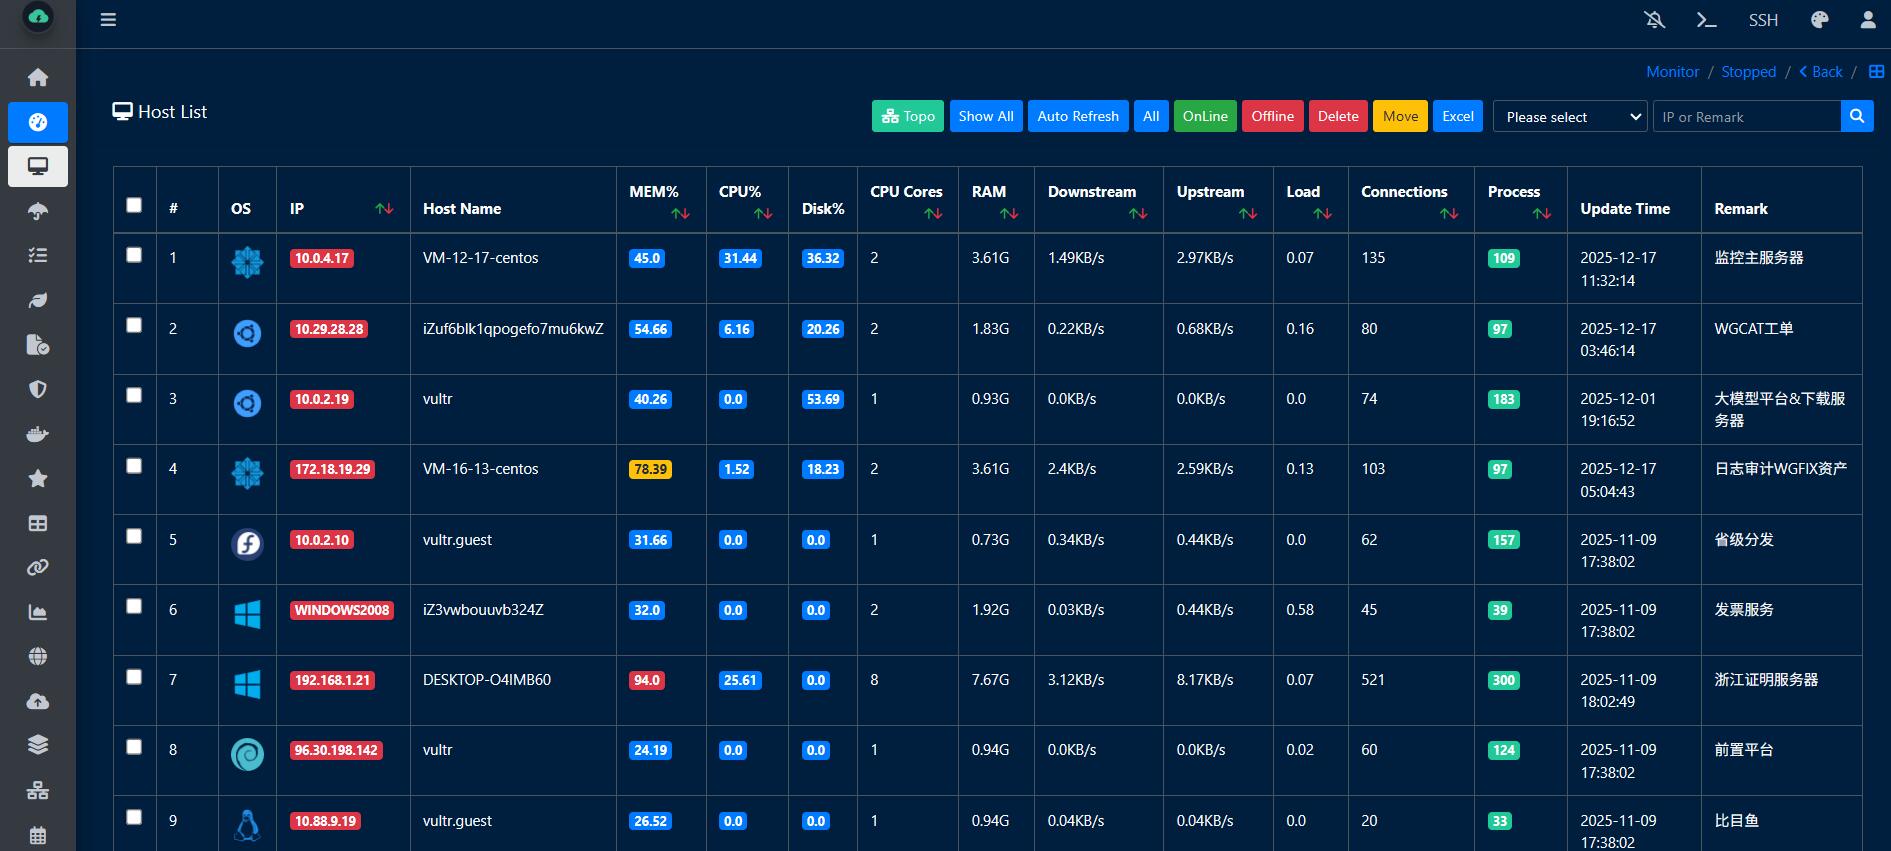
Task: Open the task checklist sidebar icon
Action: click(38, 256)
